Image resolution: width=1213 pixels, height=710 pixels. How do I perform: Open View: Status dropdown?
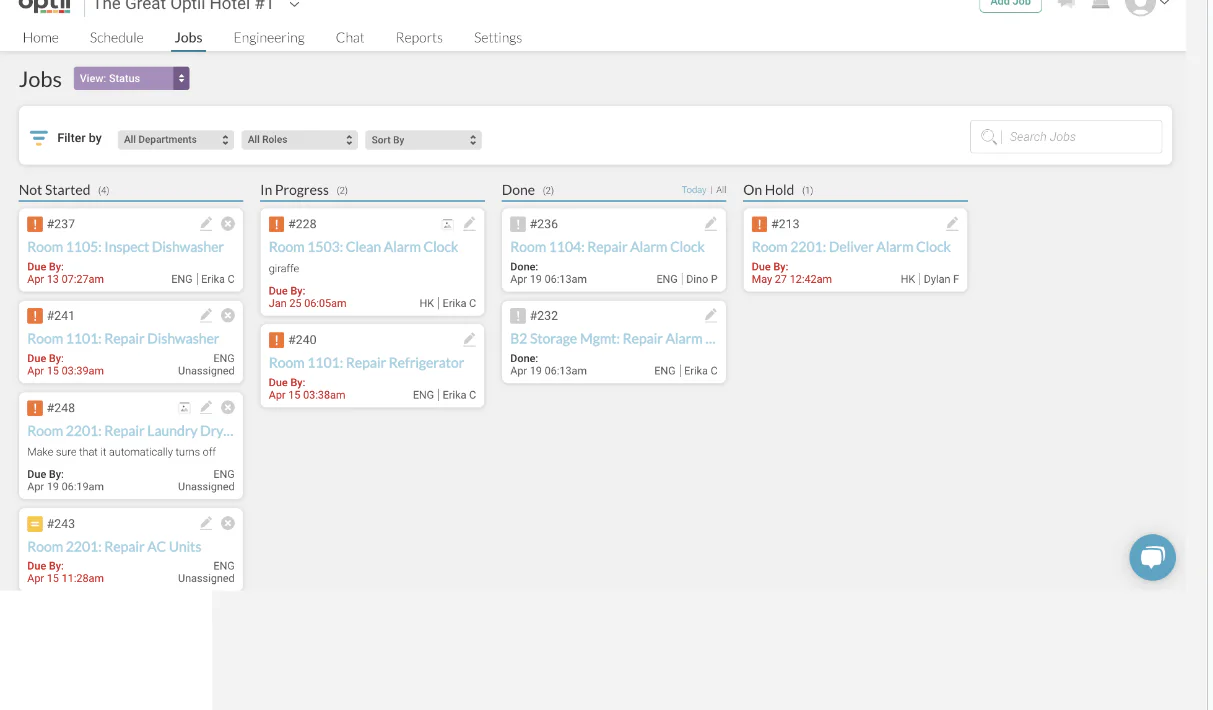pyautogui.click(x=131, y=78)
